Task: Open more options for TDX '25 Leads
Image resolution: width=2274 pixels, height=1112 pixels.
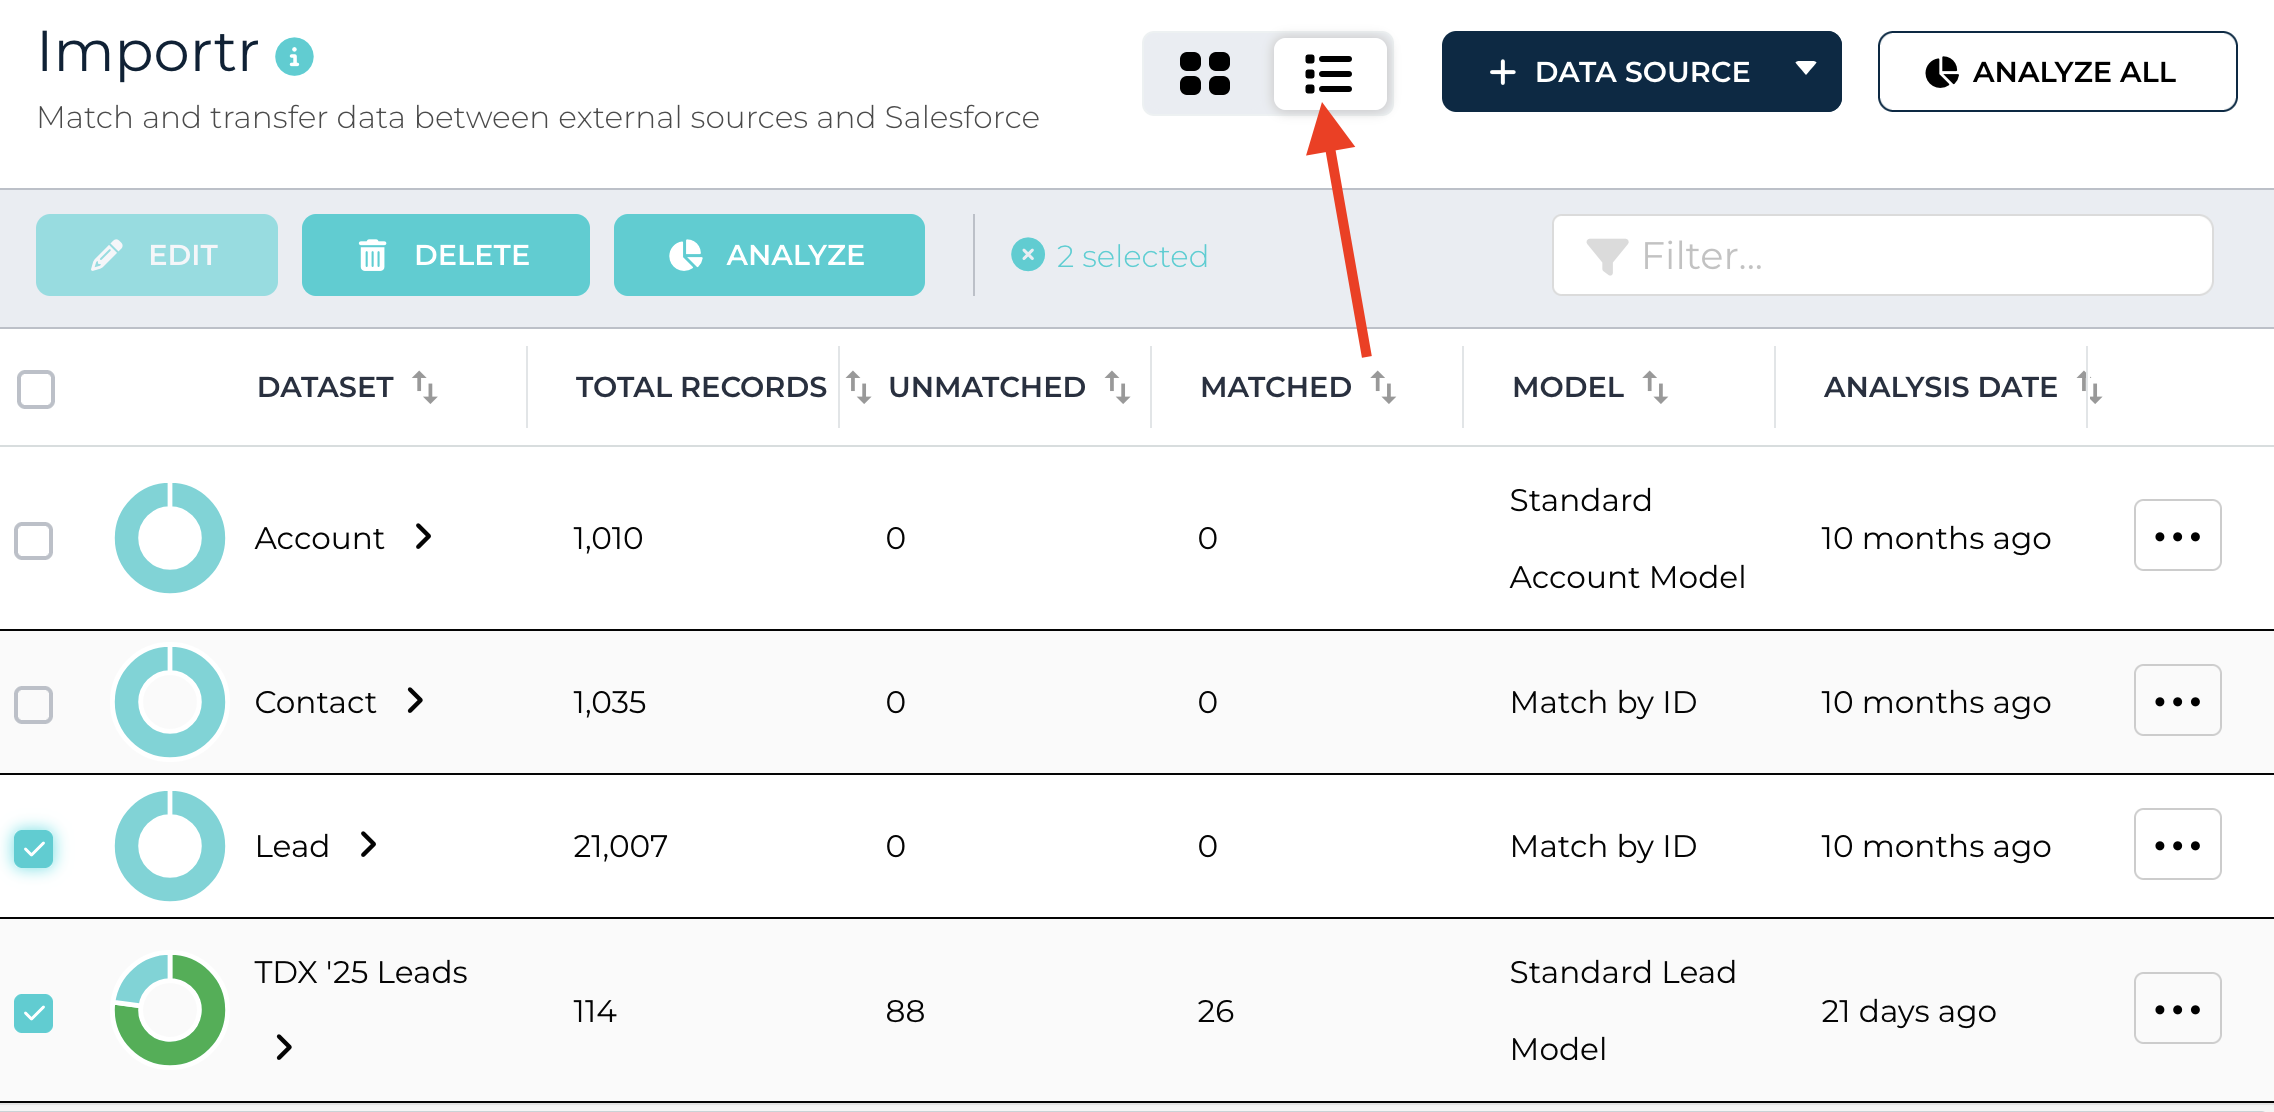Action: (2177, 1009)
